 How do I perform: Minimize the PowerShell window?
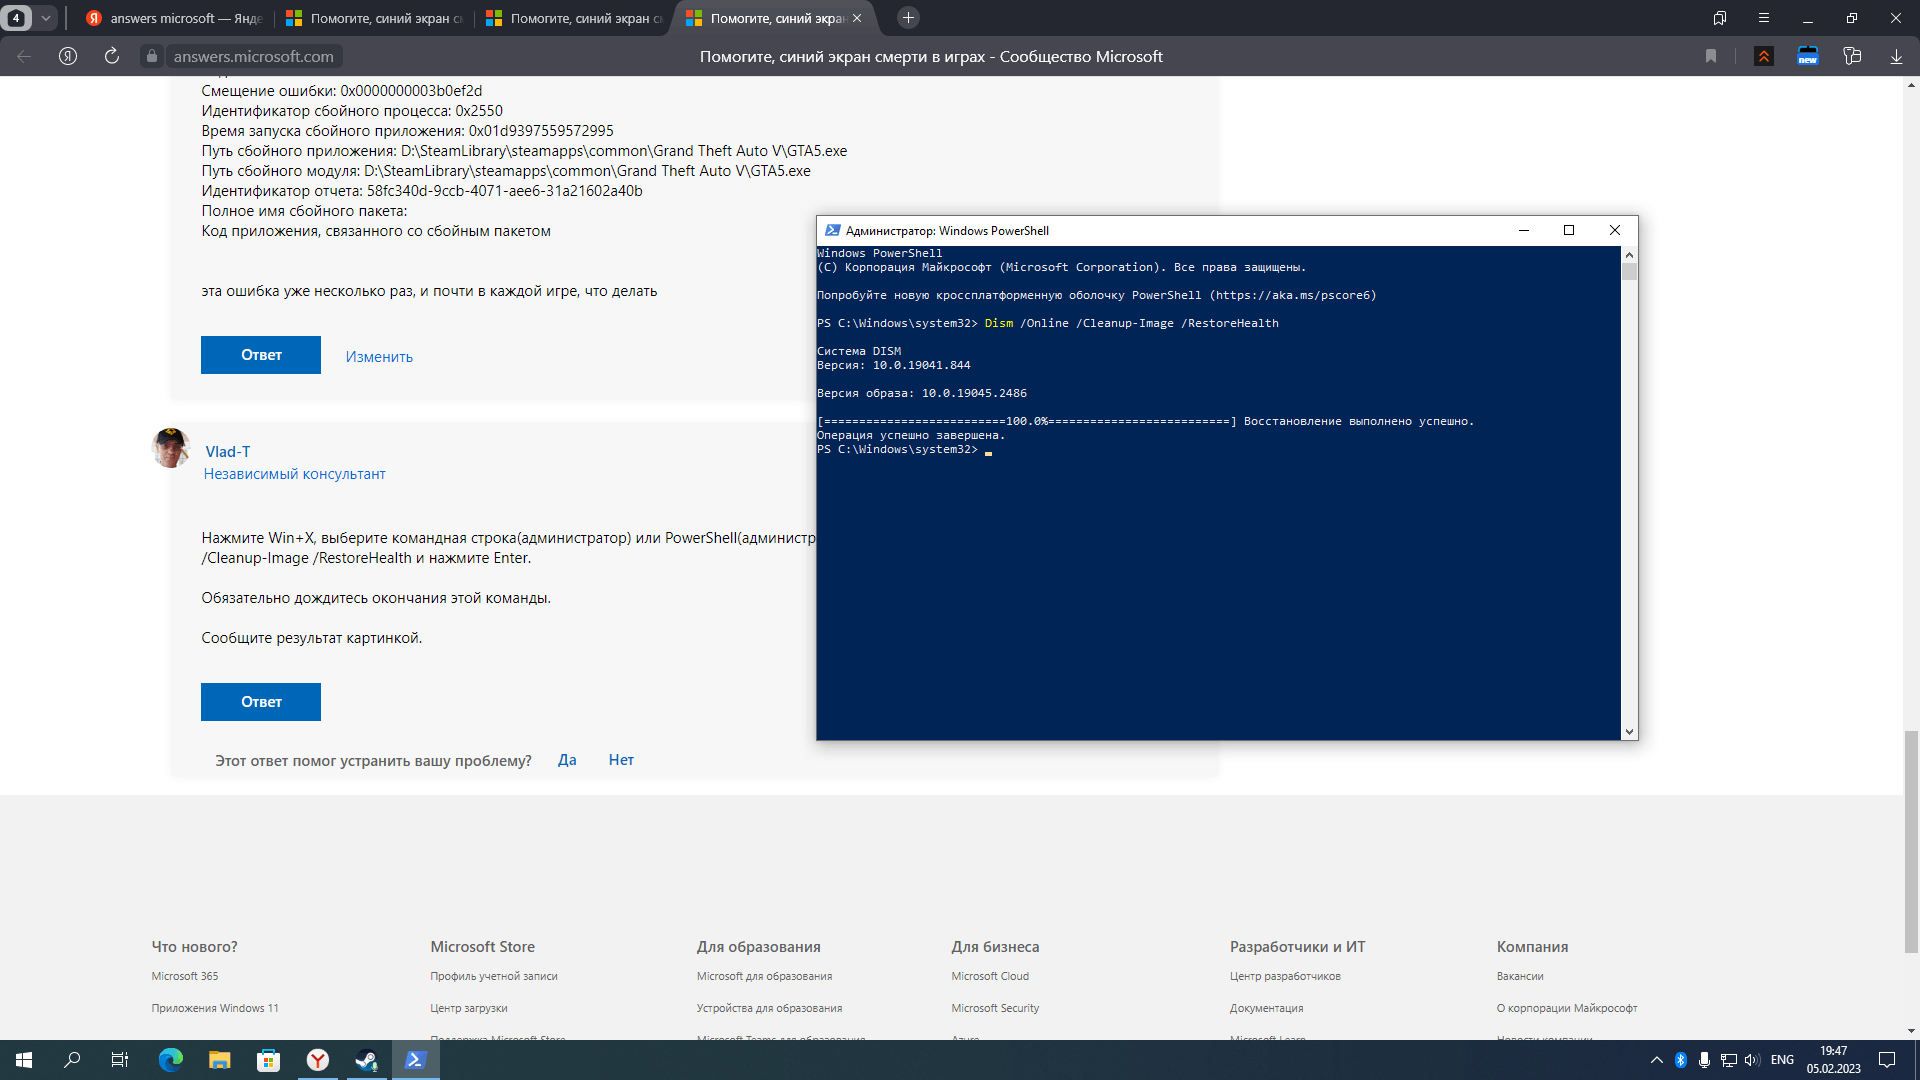(x=1524, y=230)
